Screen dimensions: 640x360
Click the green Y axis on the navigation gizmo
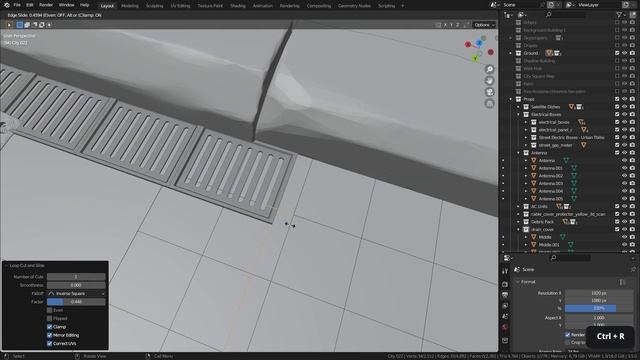475,59
